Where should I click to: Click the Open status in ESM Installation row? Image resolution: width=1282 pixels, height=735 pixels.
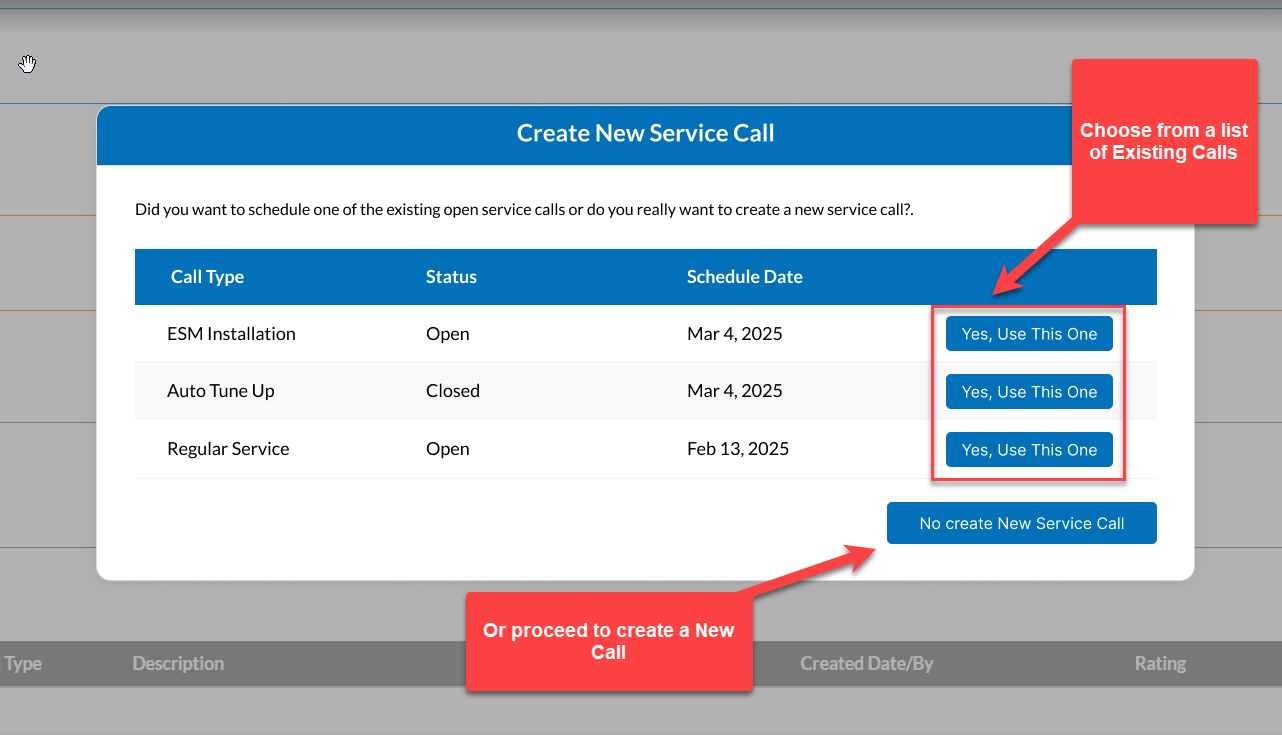447,334
